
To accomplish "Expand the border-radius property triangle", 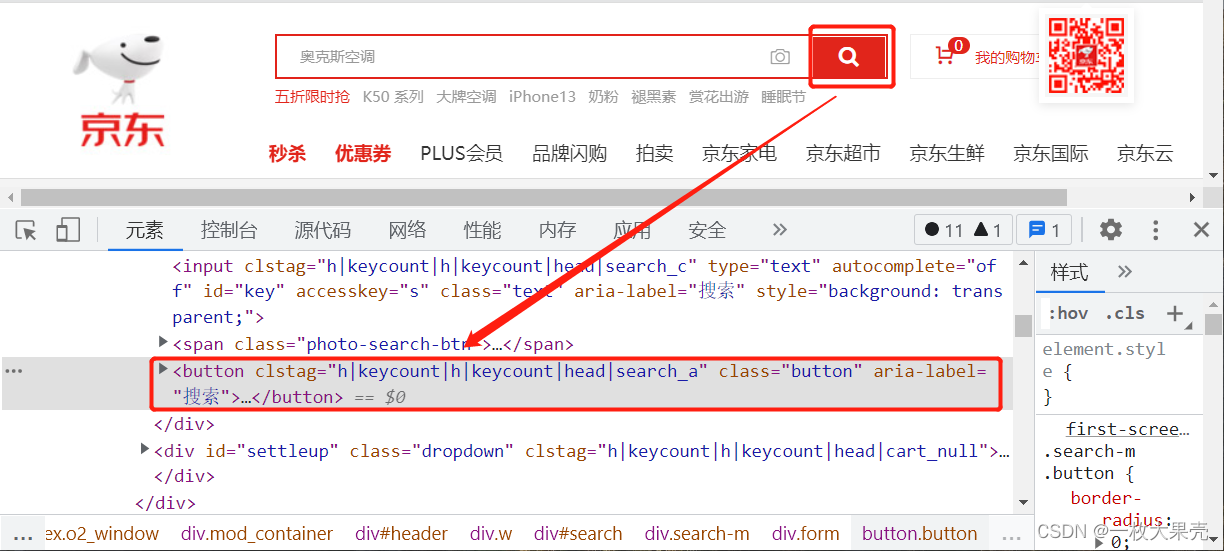I will point(1097,542).
